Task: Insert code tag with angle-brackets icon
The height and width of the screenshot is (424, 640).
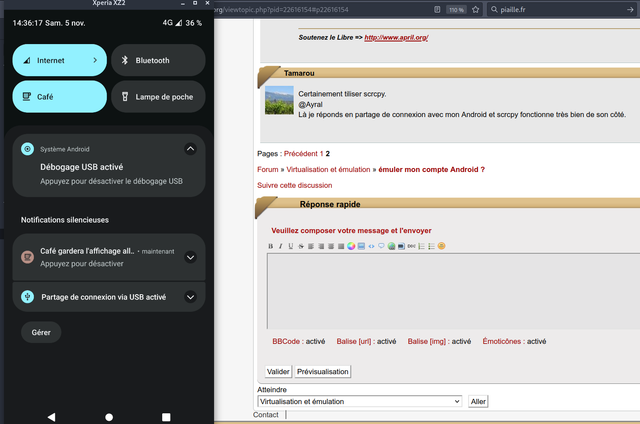Action: pyautogui.click(x=371, y=246)
